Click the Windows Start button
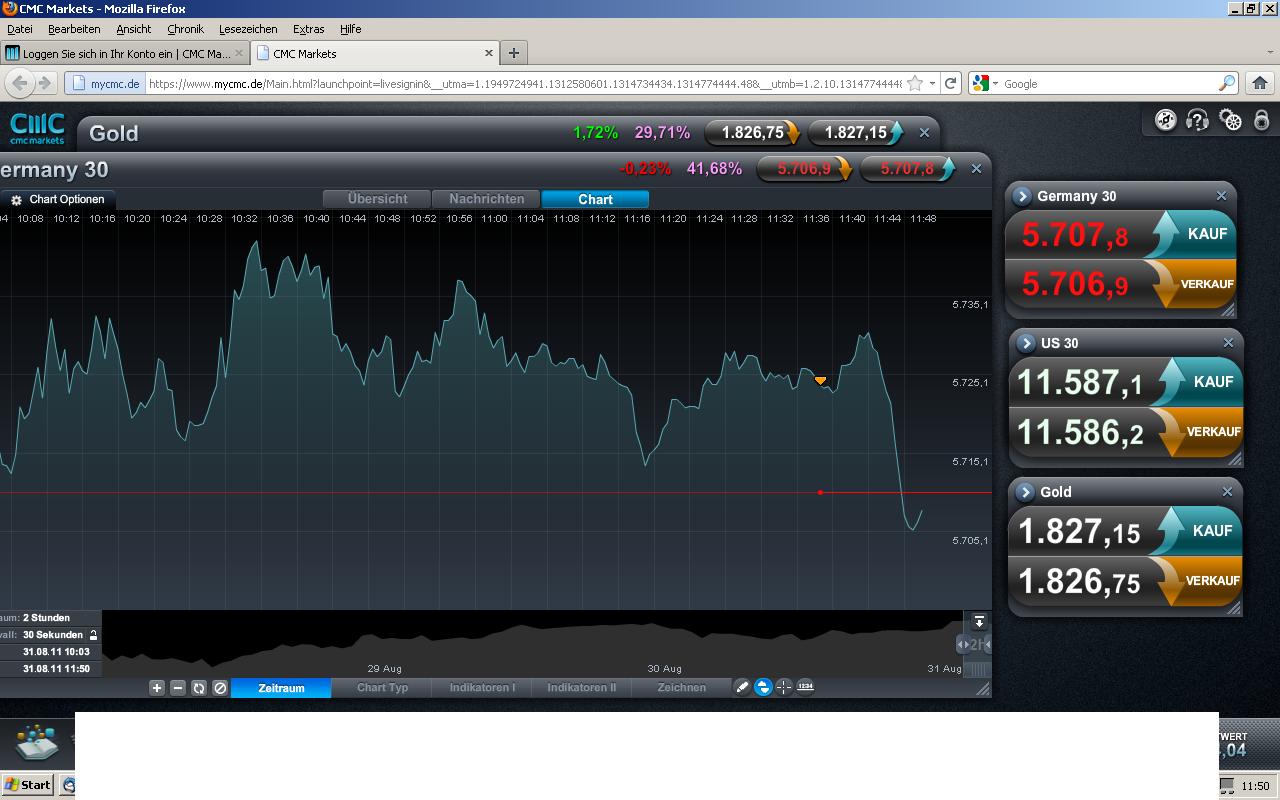This screenshot has height=800, width=1280. coord(27,785)
